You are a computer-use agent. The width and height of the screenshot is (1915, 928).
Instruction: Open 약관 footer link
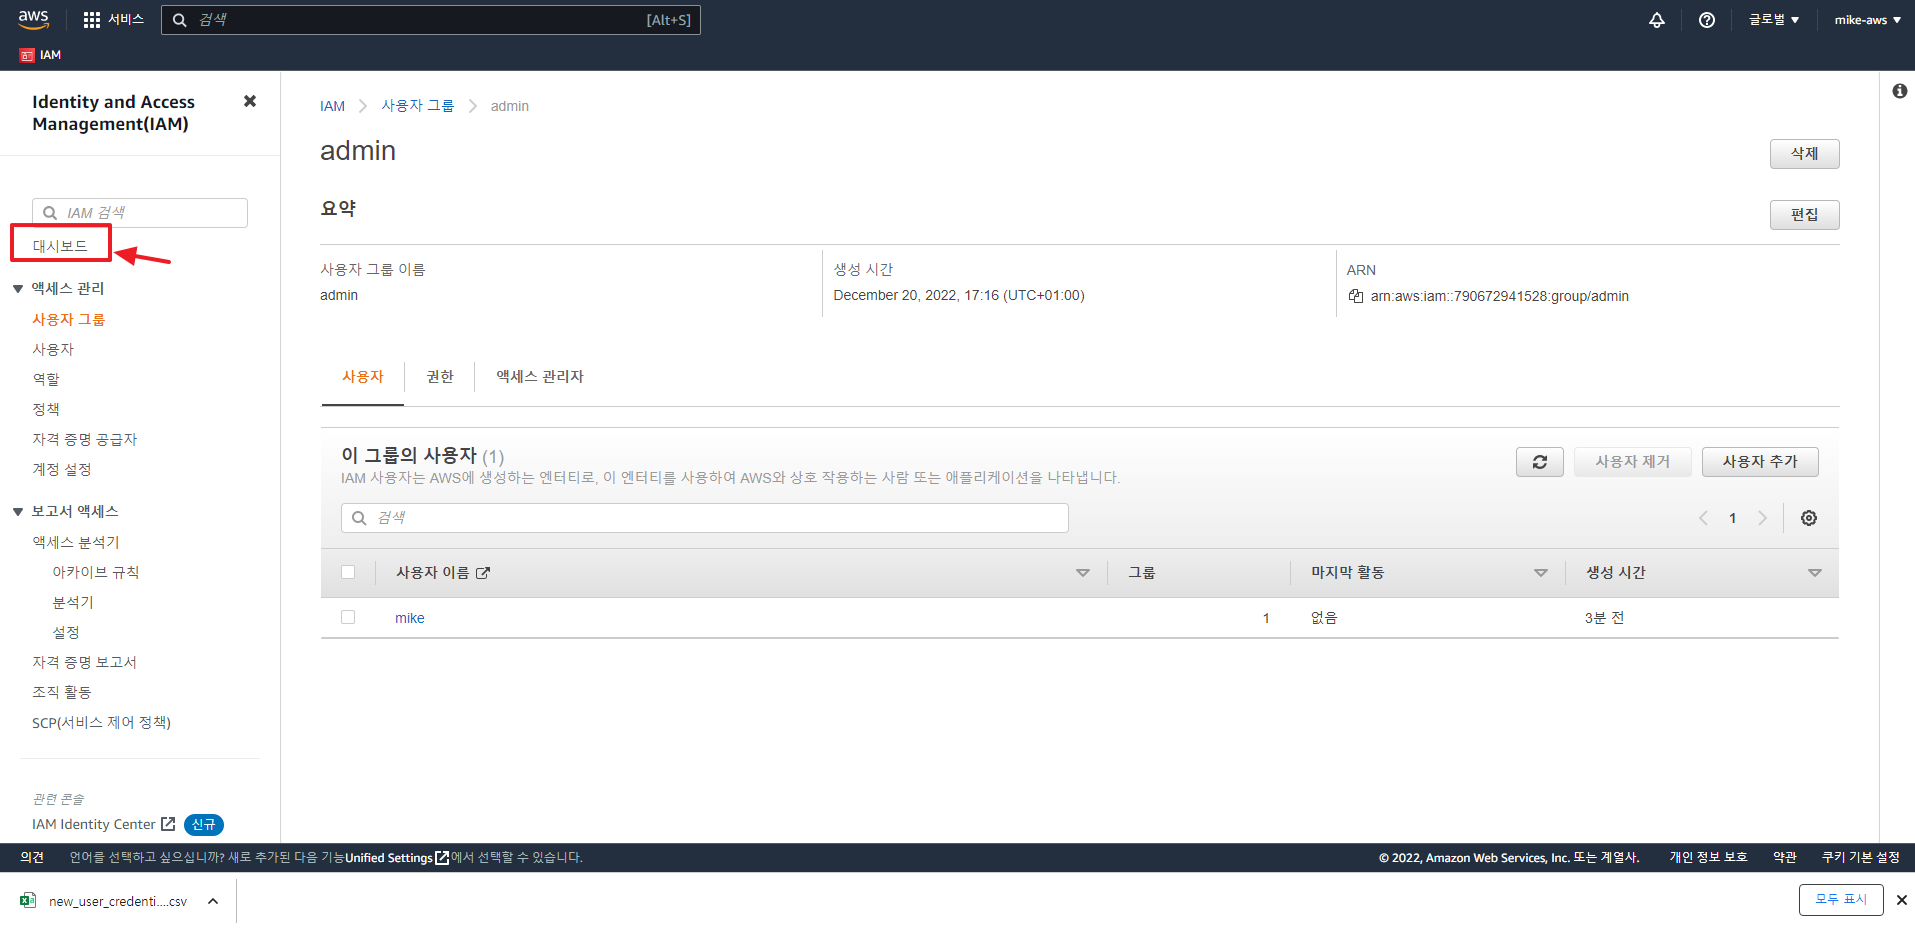coord(1785,858)
